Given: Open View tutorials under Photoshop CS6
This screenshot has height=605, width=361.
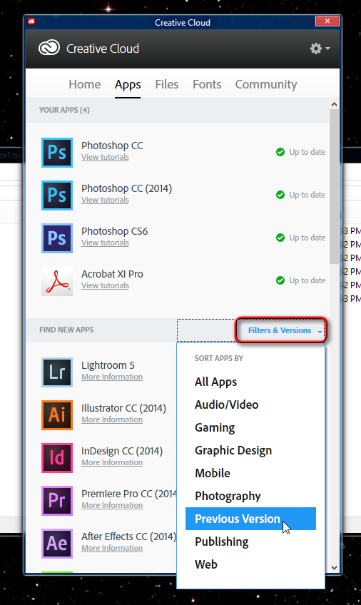Looking at the screenshot, I should (105, 243).
